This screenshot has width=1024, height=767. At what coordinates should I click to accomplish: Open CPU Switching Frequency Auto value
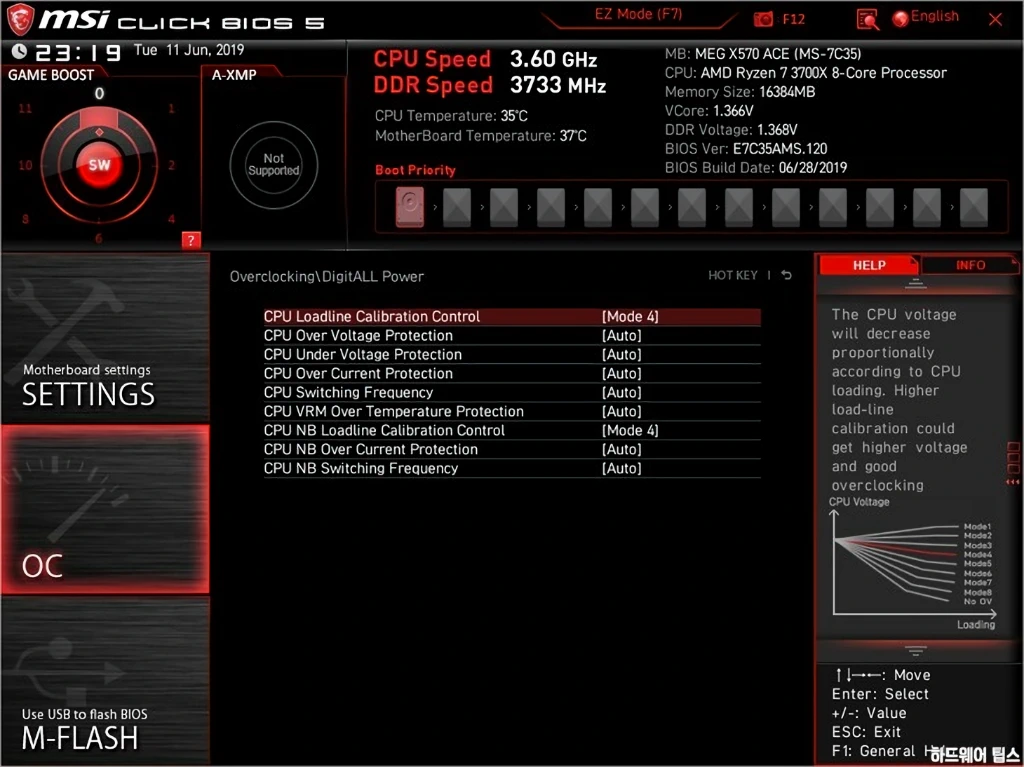click(x=622, y=393)
